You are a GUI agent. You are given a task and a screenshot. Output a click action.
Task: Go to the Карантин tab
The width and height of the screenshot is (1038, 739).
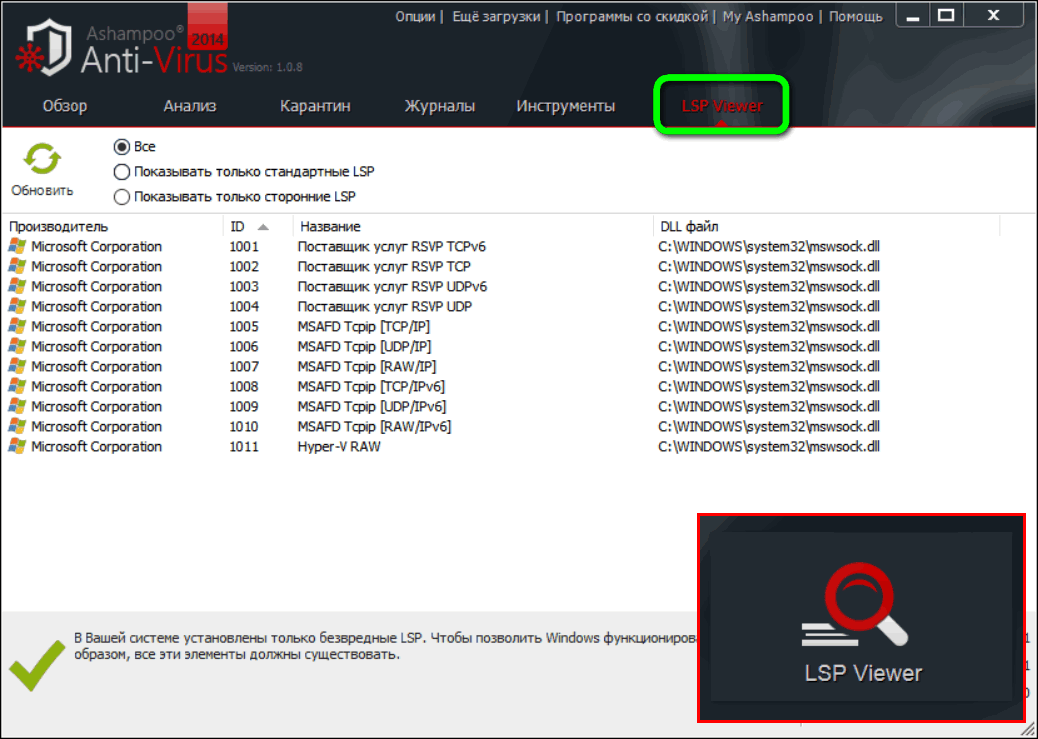pyautogui.click(x=315, y=106)
